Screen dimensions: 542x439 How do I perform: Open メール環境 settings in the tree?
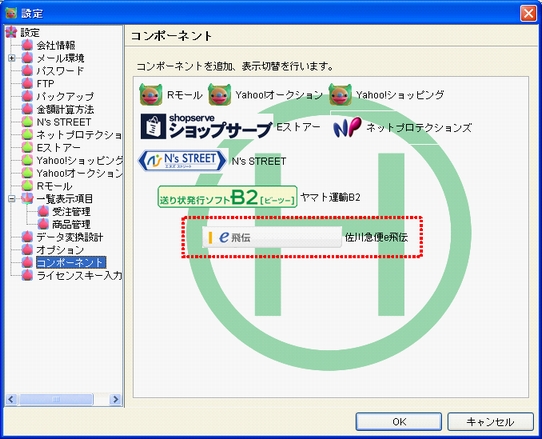point(60,58)
